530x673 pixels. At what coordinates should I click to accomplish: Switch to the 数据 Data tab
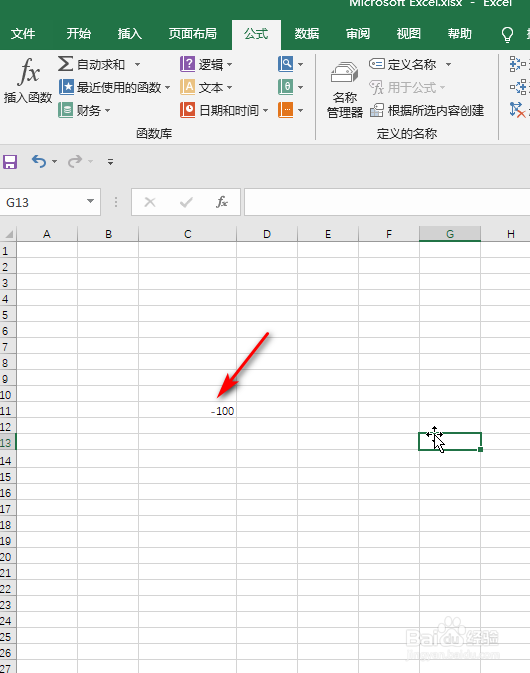tap(307, 33)
